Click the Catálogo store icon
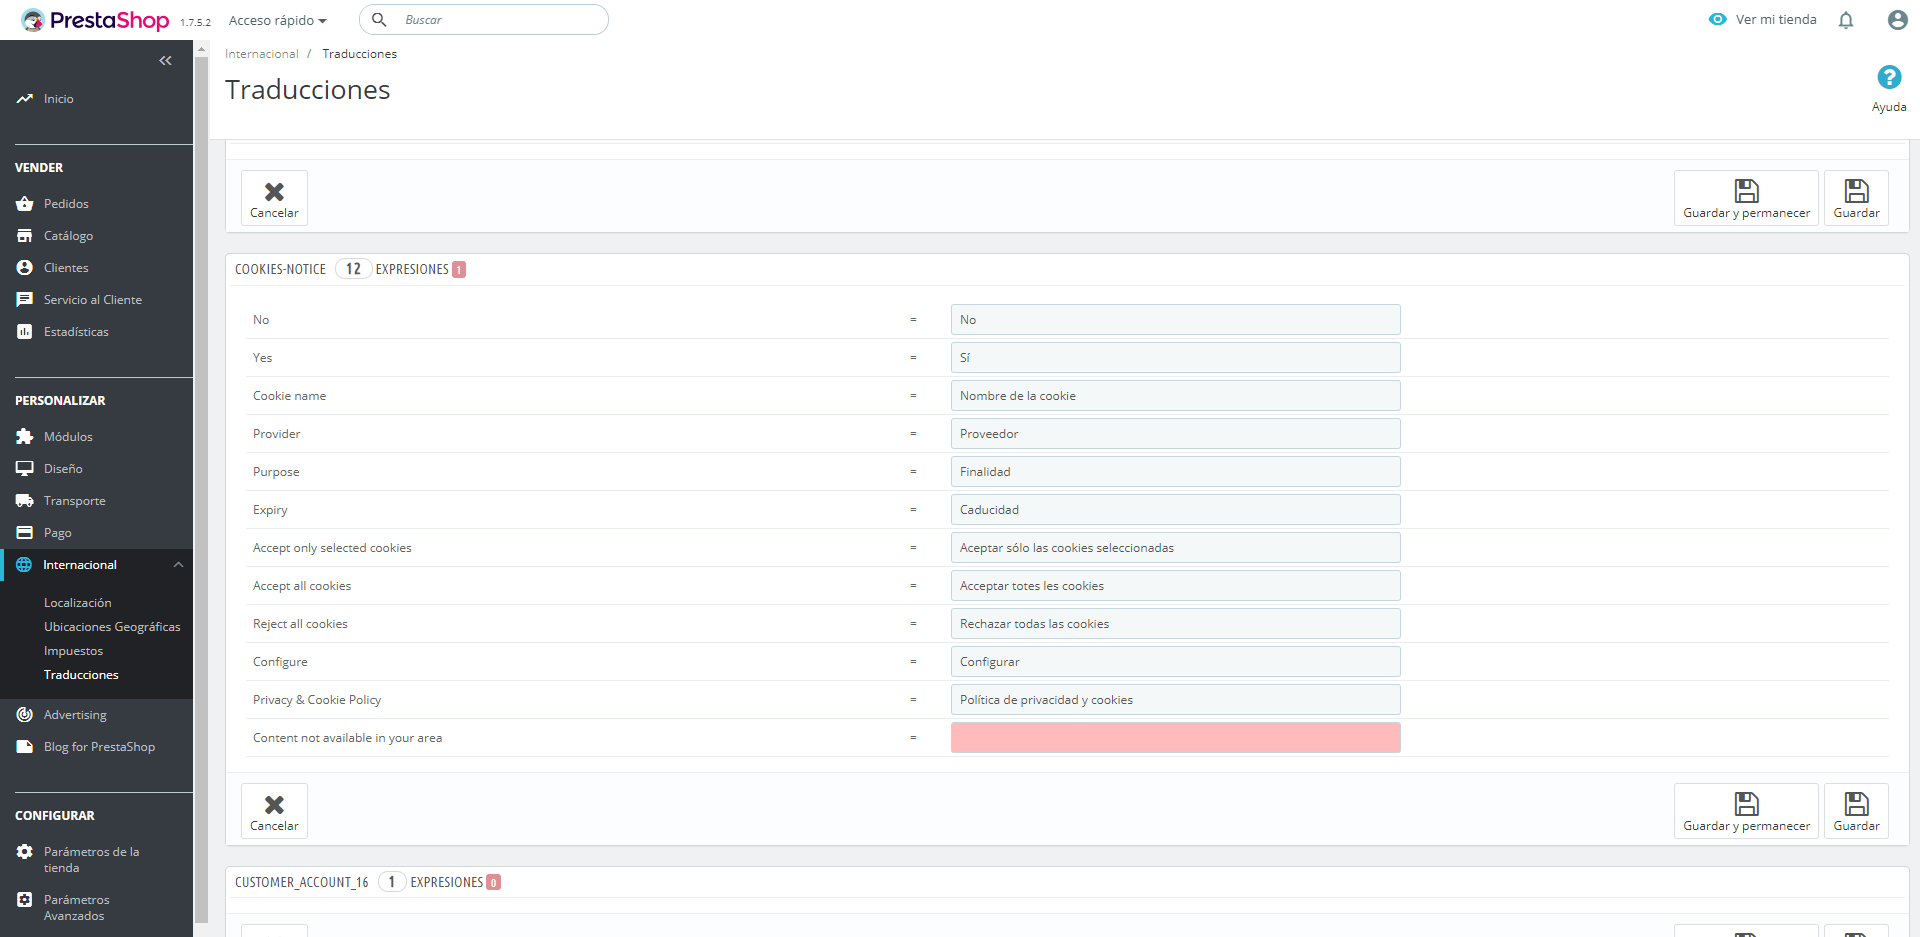Screen dimensions: 1920x937 coord(25,236)
